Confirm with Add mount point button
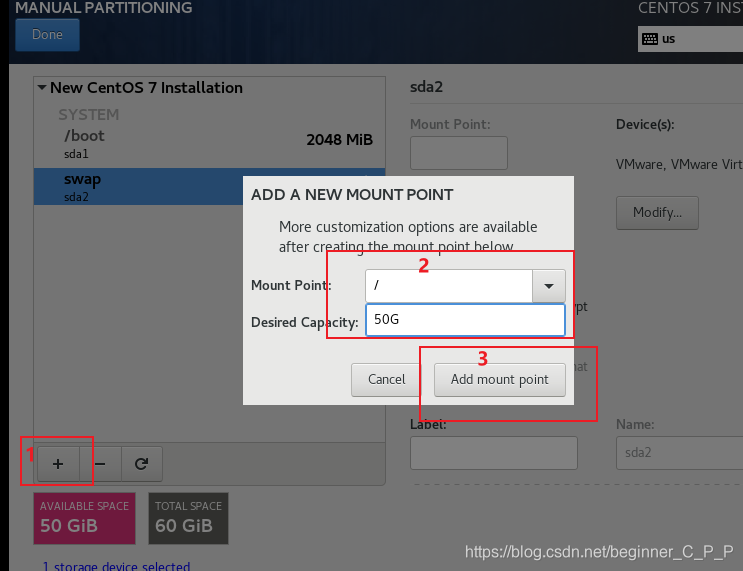 click(499, 380)
